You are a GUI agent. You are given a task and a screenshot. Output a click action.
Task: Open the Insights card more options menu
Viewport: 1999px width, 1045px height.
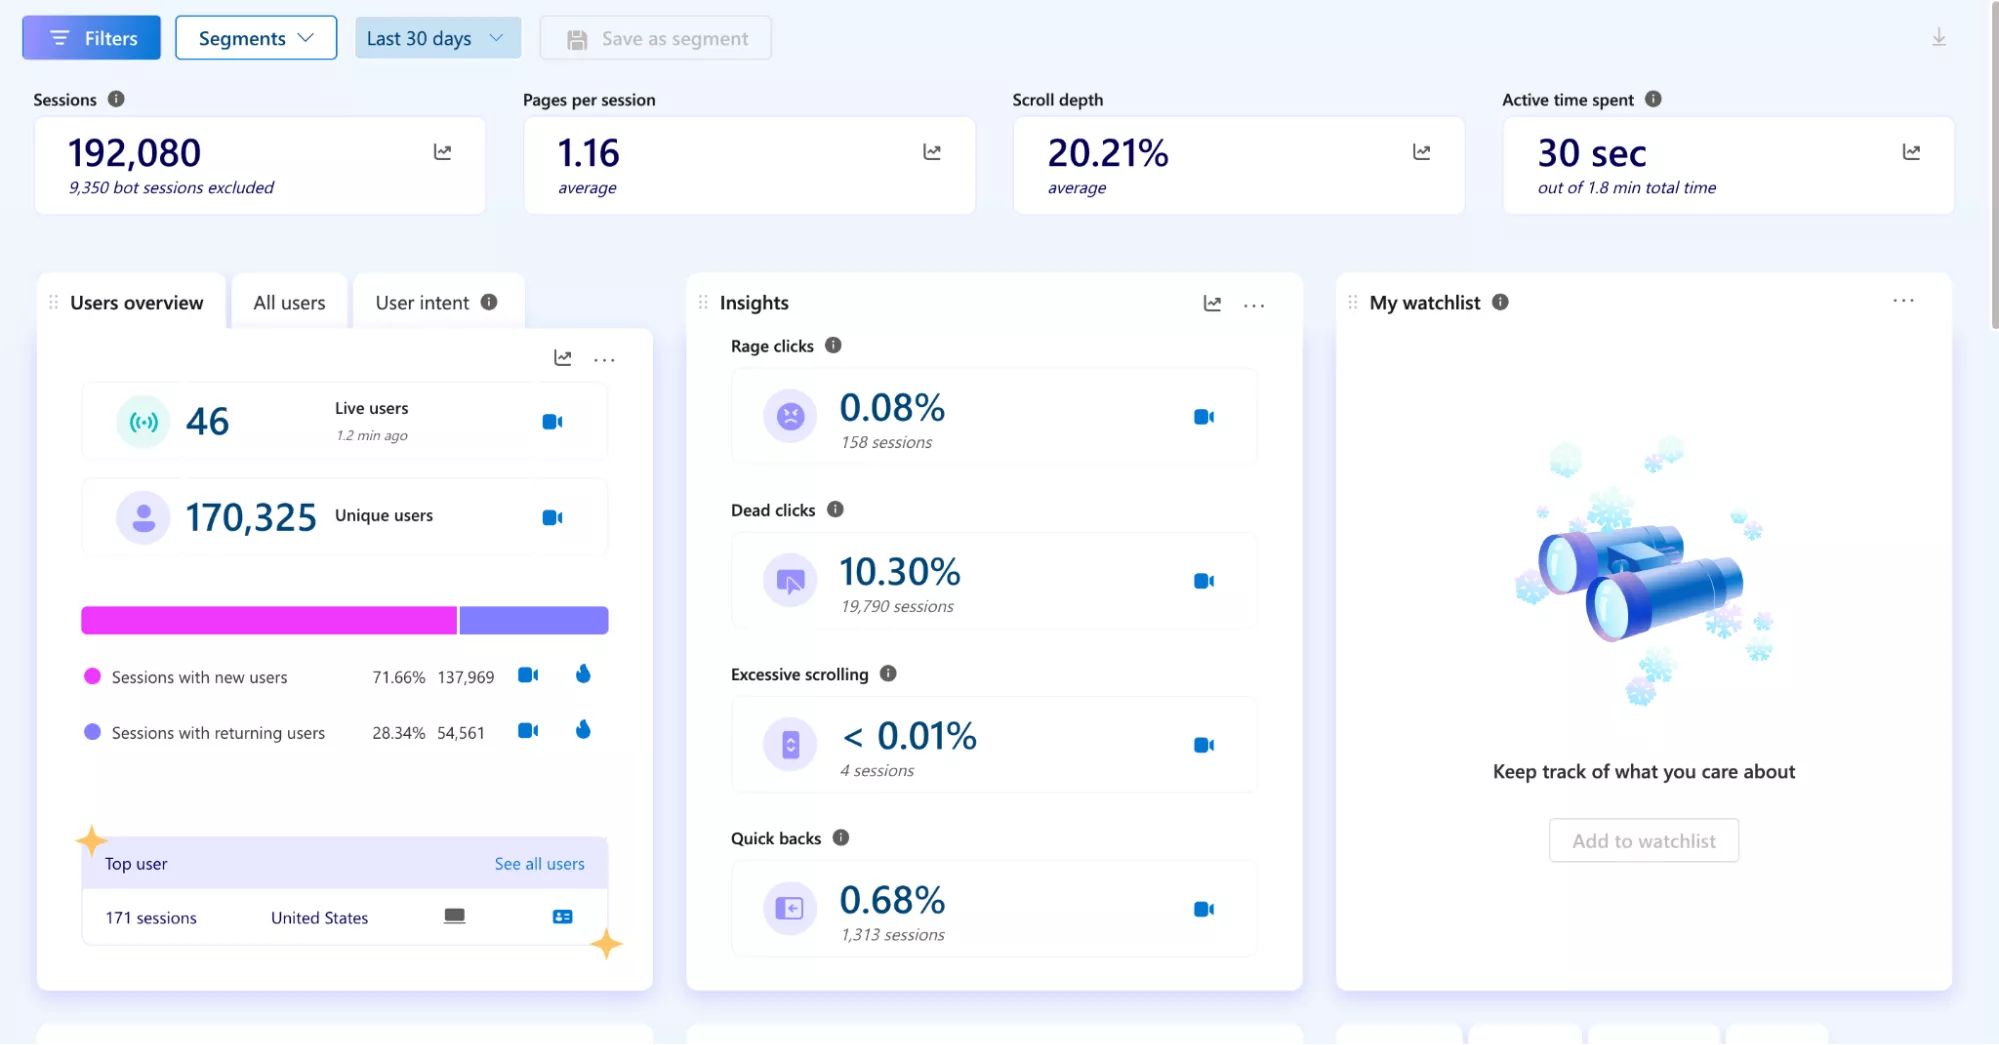pyautogui.click(x=1254, y=305)
